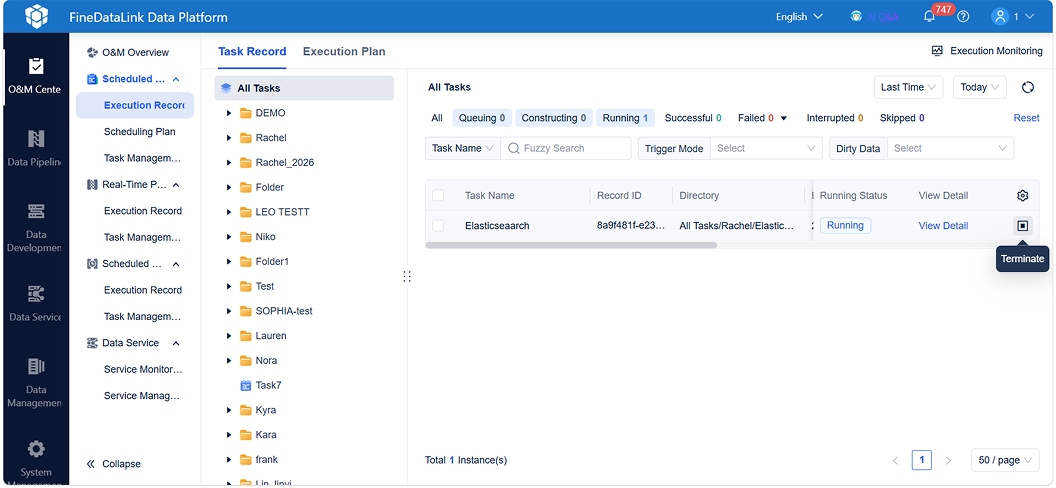The width and height of the screenshot is (1056, 488).
Task: Terminate the Elasticseearch task via stop icon
Action: point(1022,226)
